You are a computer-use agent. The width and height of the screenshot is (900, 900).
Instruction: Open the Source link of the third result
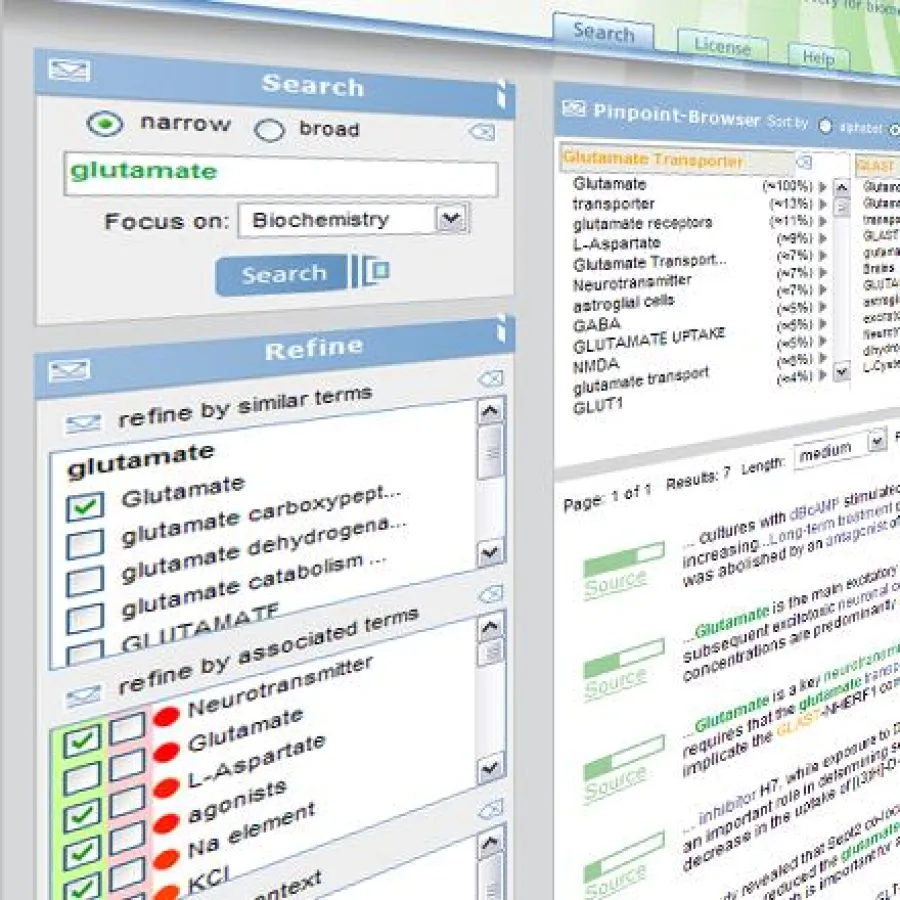click(x=615, y=782)
